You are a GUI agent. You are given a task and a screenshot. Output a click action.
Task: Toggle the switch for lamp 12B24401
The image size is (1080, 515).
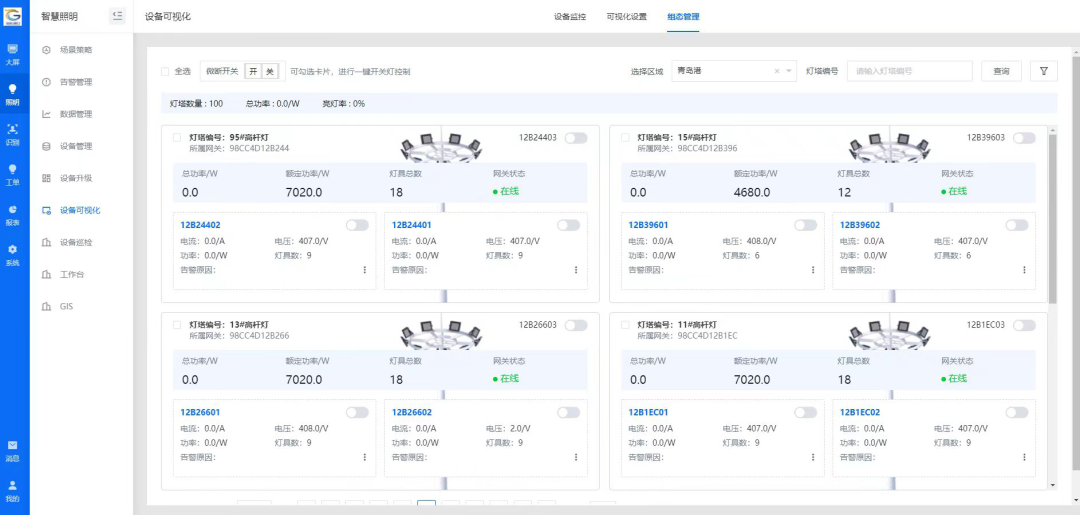(x=569, y=225)
